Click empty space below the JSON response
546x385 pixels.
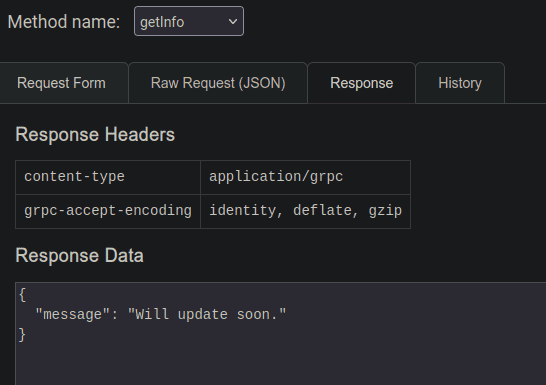pyautogui.click(x=281, y=366)
